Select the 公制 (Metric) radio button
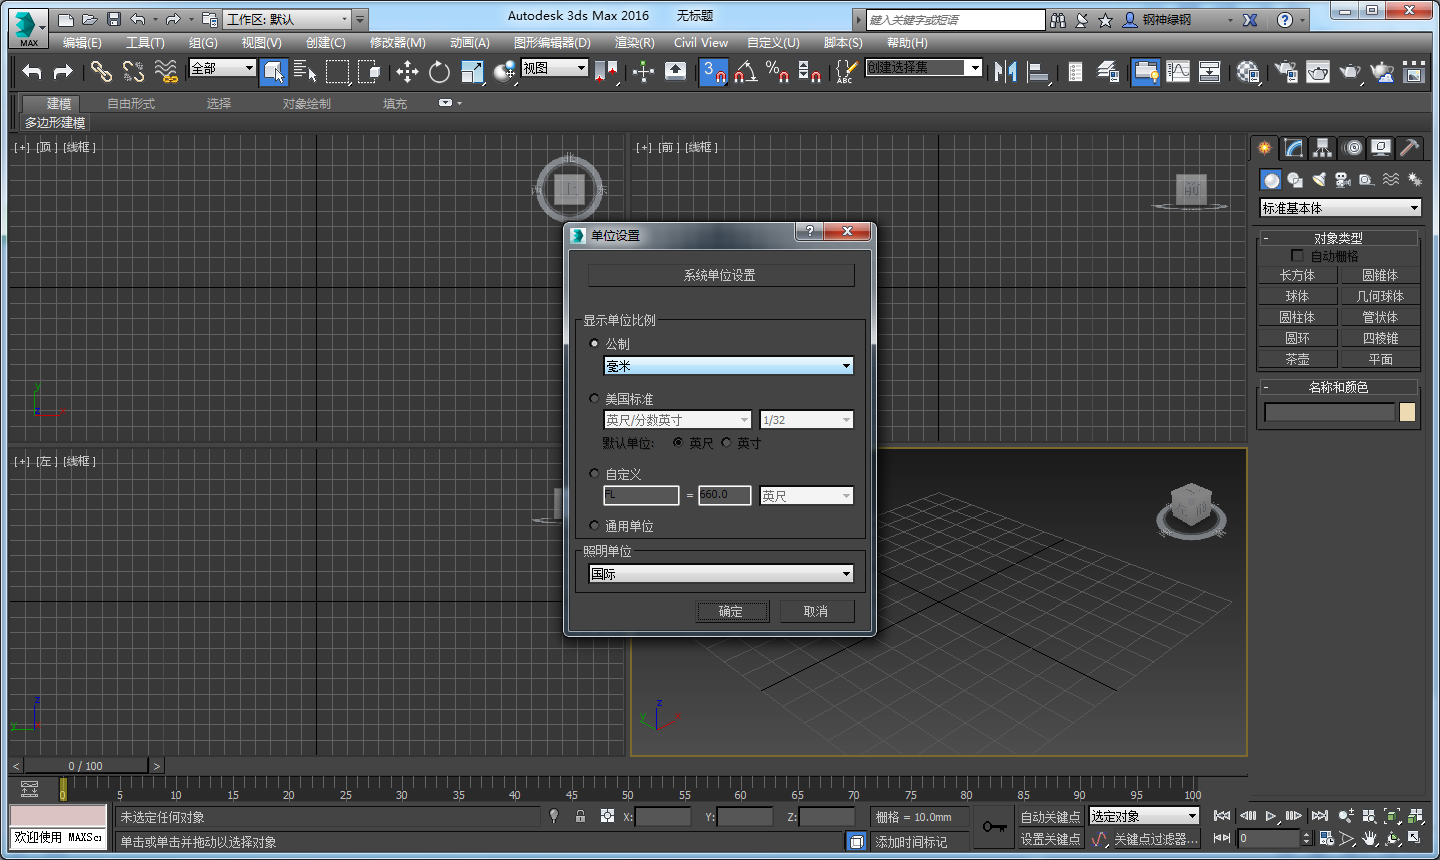Screen dimensions: 1440x860 [x=594, y=343]
